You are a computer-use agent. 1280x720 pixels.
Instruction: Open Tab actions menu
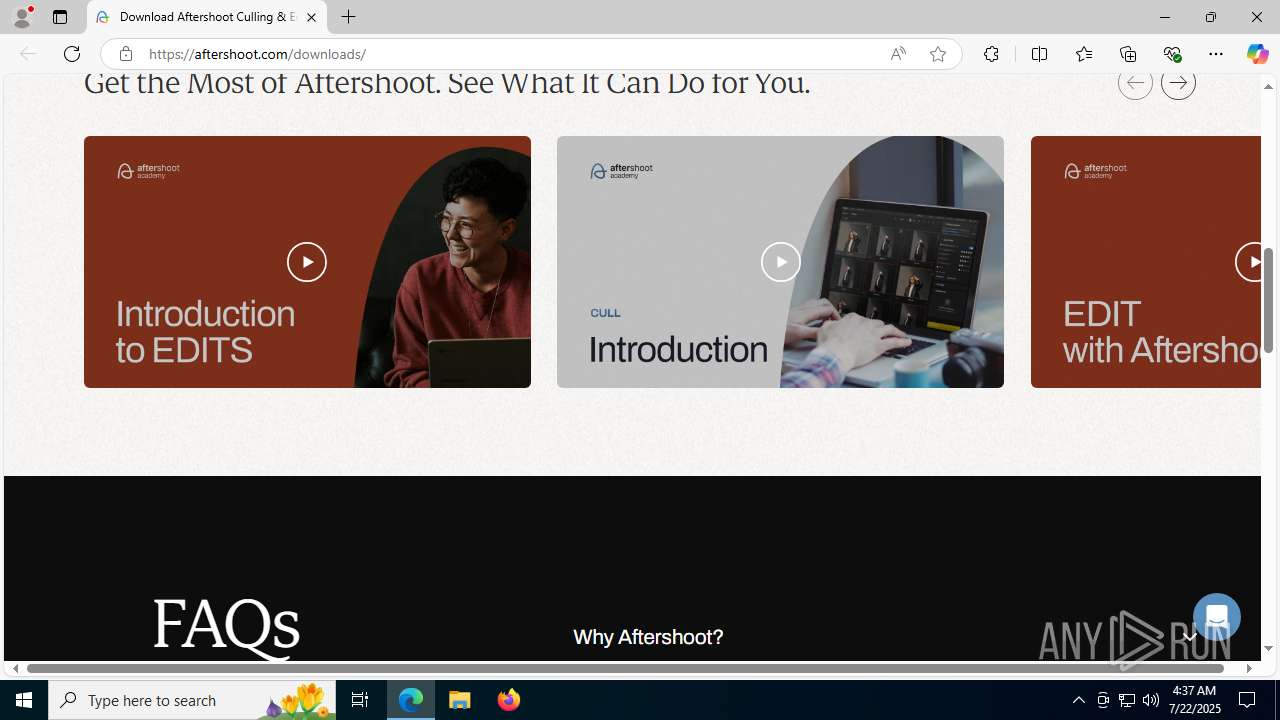tap(59, 17)
